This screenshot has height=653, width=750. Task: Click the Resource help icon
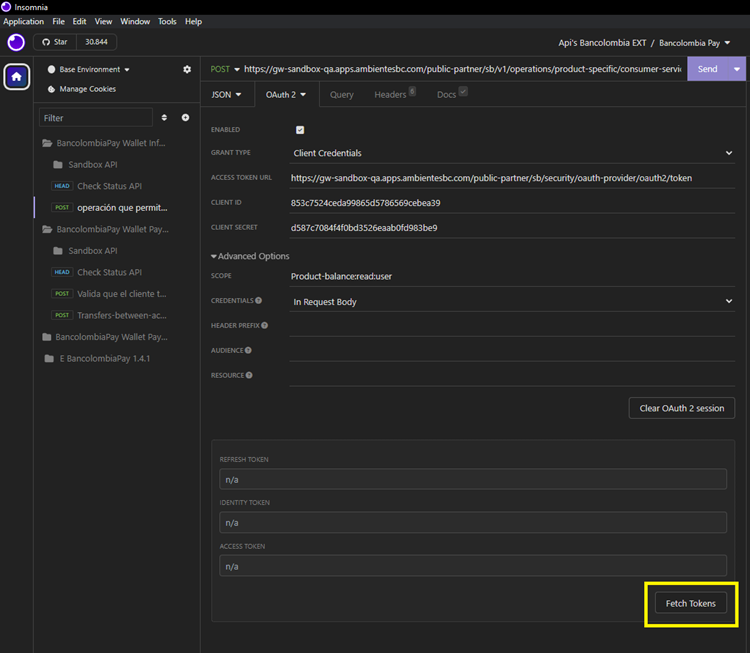click(249, 375)
